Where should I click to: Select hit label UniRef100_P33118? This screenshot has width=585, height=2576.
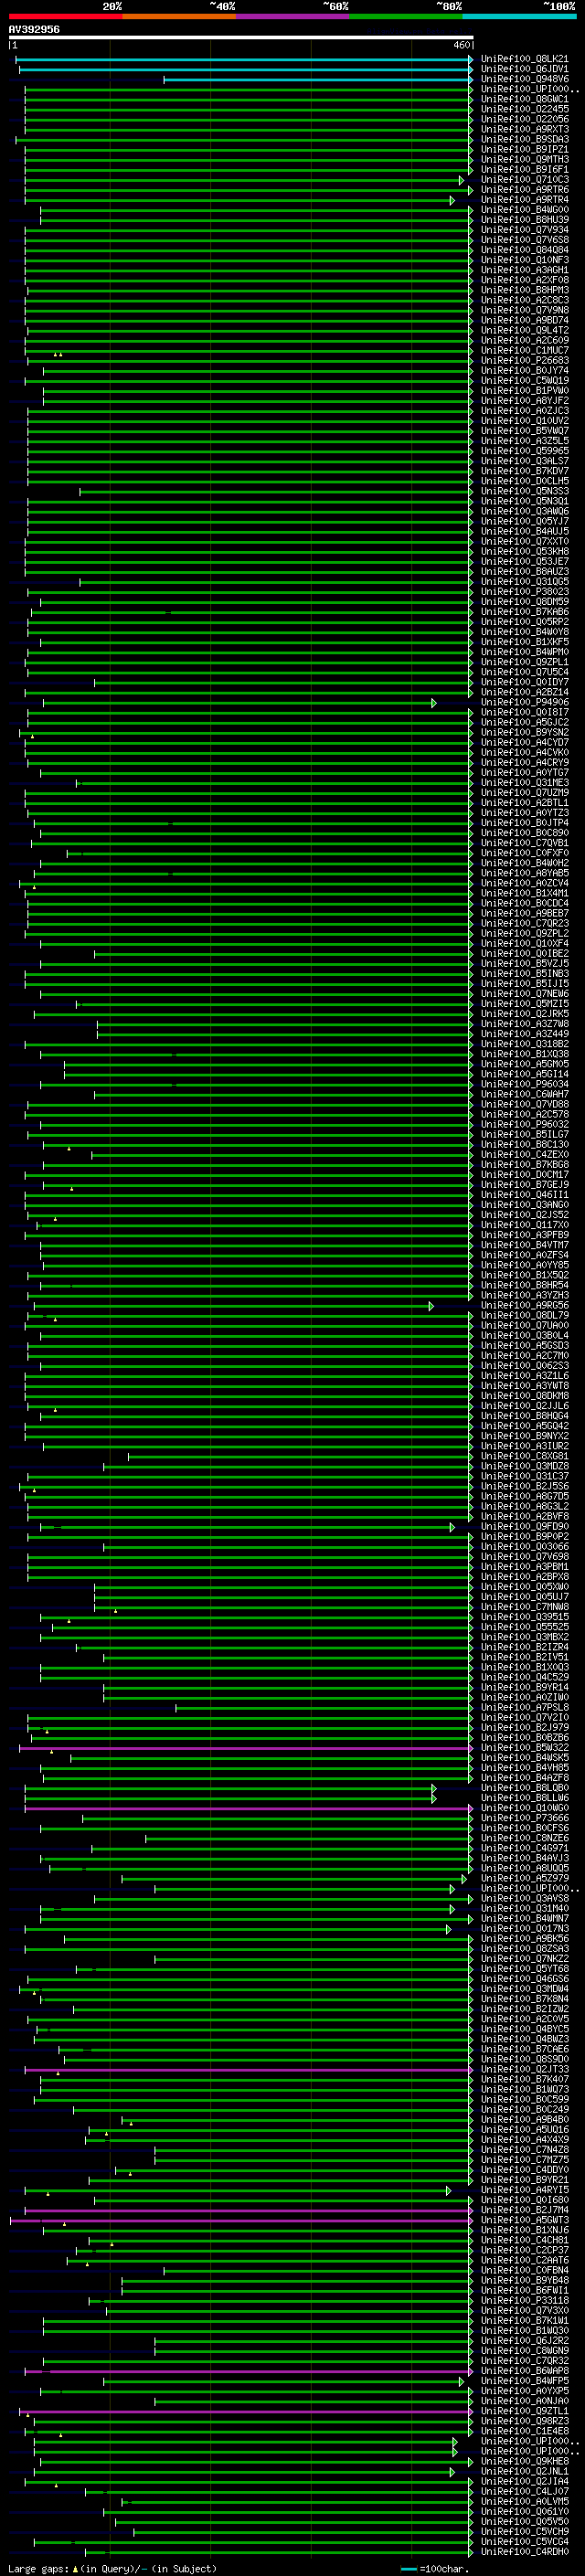[525, 2300]
